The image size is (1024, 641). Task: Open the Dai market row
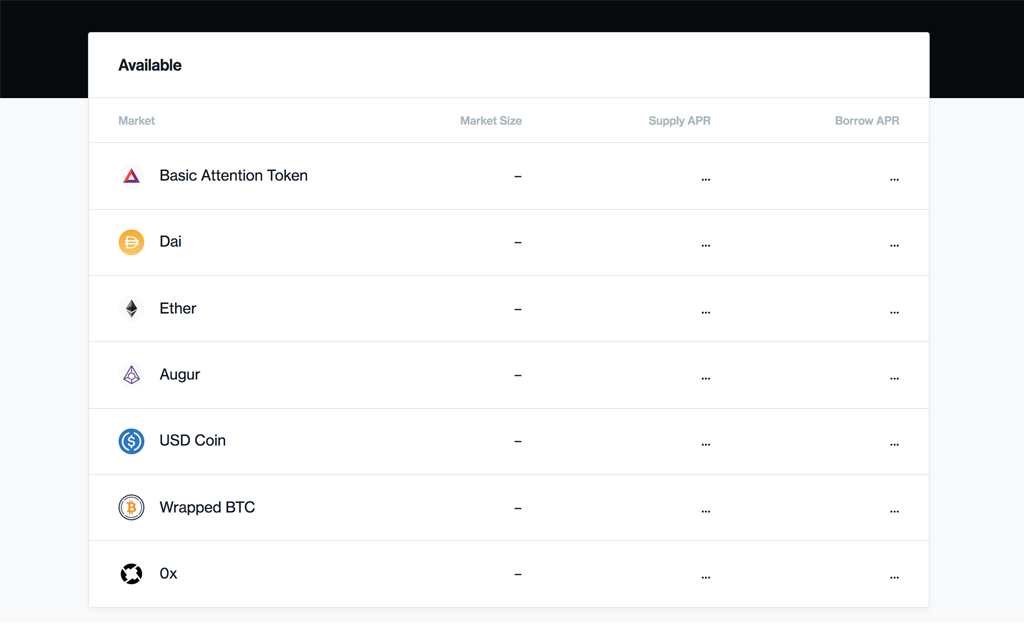click(x=170, y=242)
